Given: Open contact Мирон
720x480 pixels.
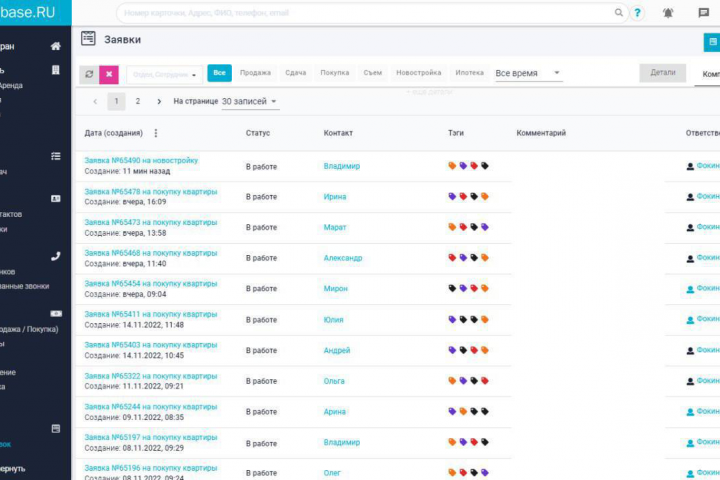Looking at the screenshot, I should pyautogui.click(x=336, y=289).
